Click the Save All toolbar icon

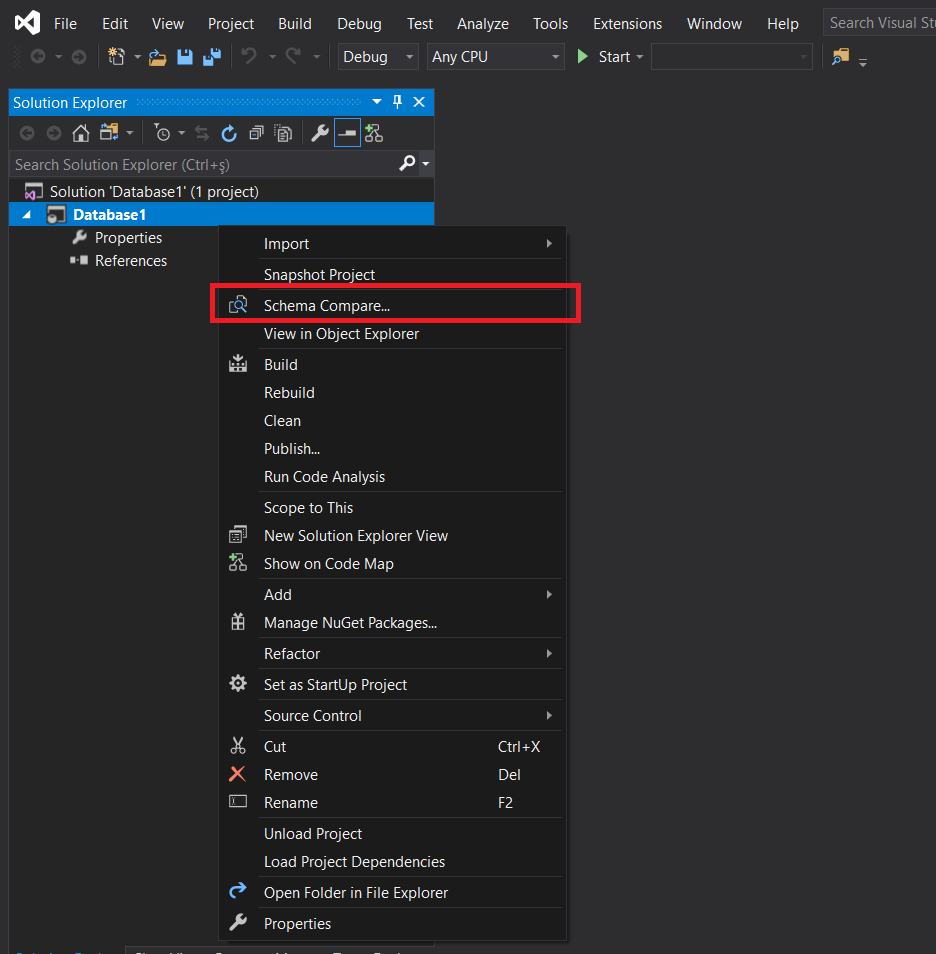click(211, 57)
